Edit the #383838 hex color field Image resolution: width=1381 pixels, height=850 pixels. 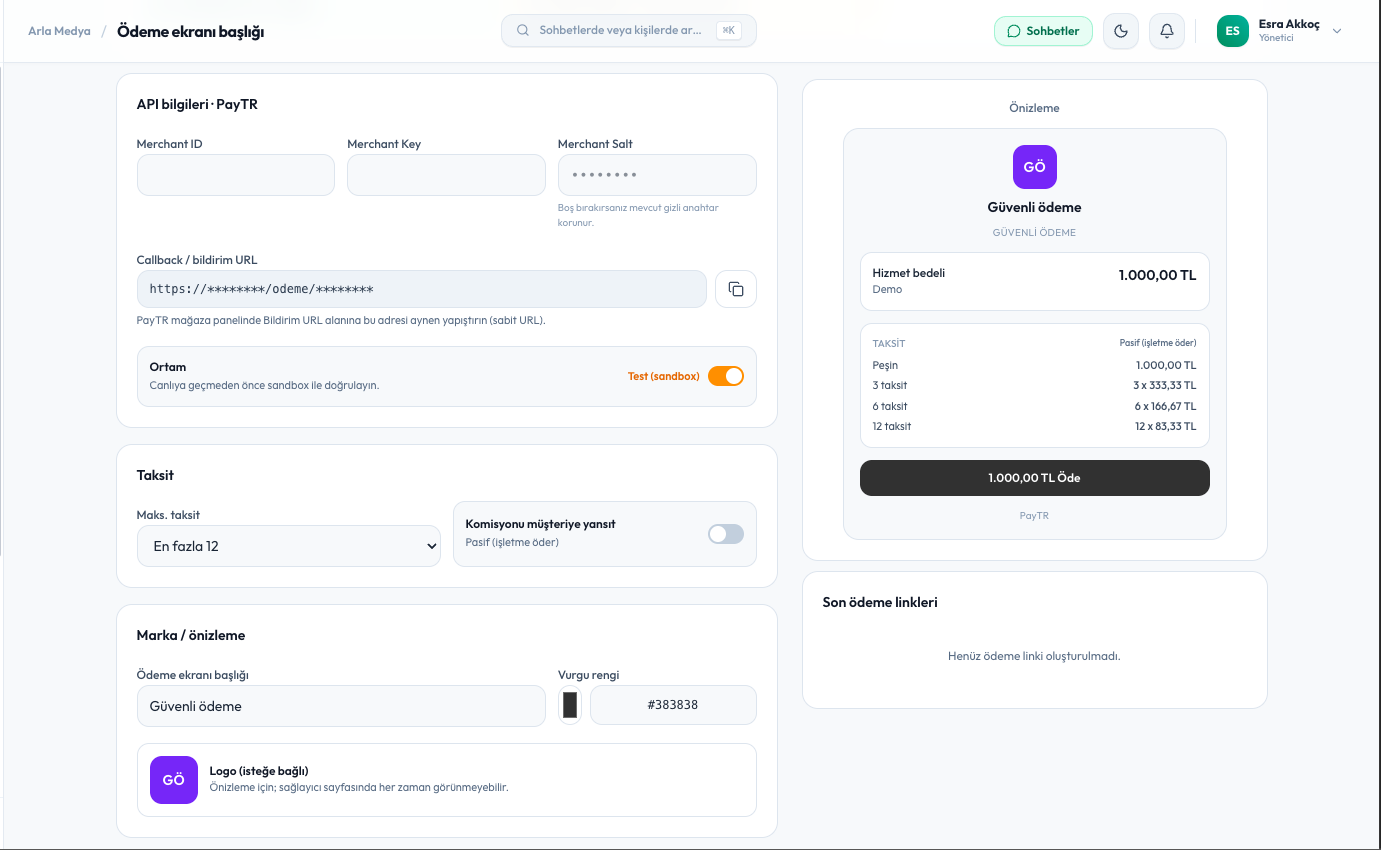pyautogui.click(x=673, y=705)
